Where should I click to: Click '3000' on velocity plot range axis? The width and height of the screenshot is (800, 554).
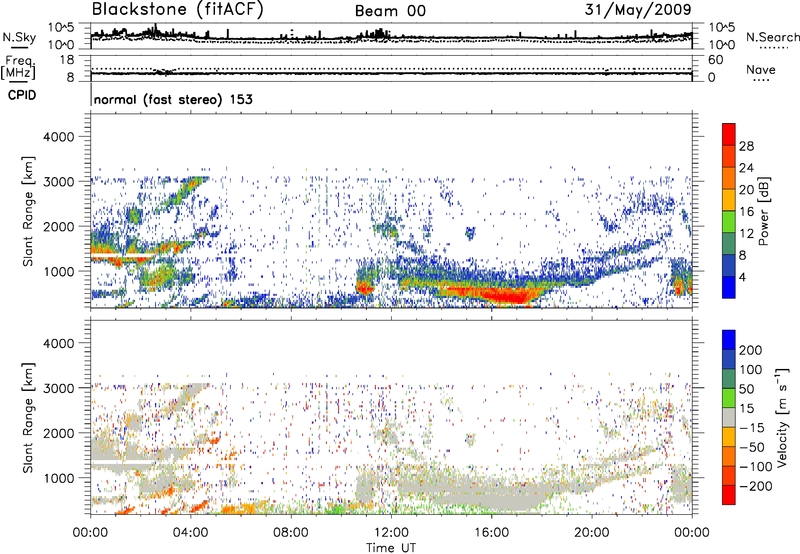[59, 388]
